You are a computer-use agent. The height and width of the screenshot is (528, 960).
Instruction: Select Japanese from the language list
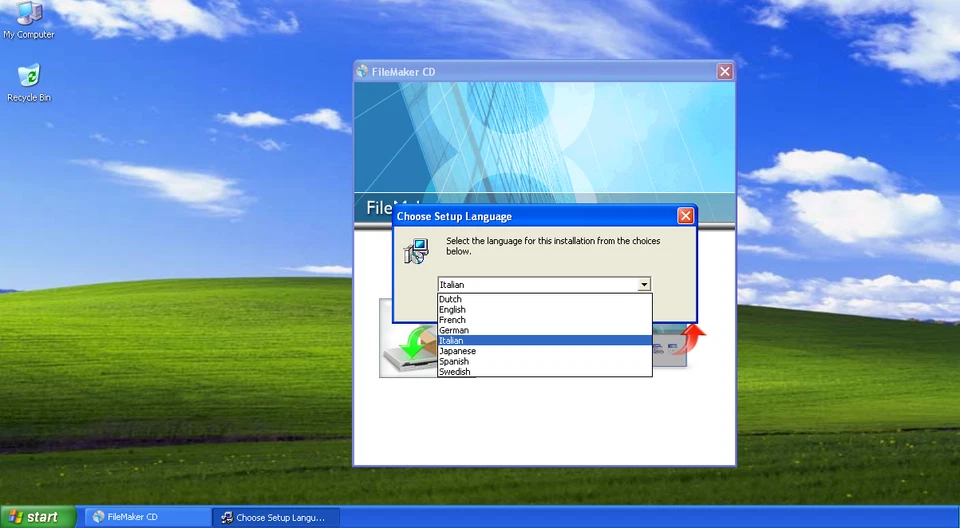[x=545, y=351]
